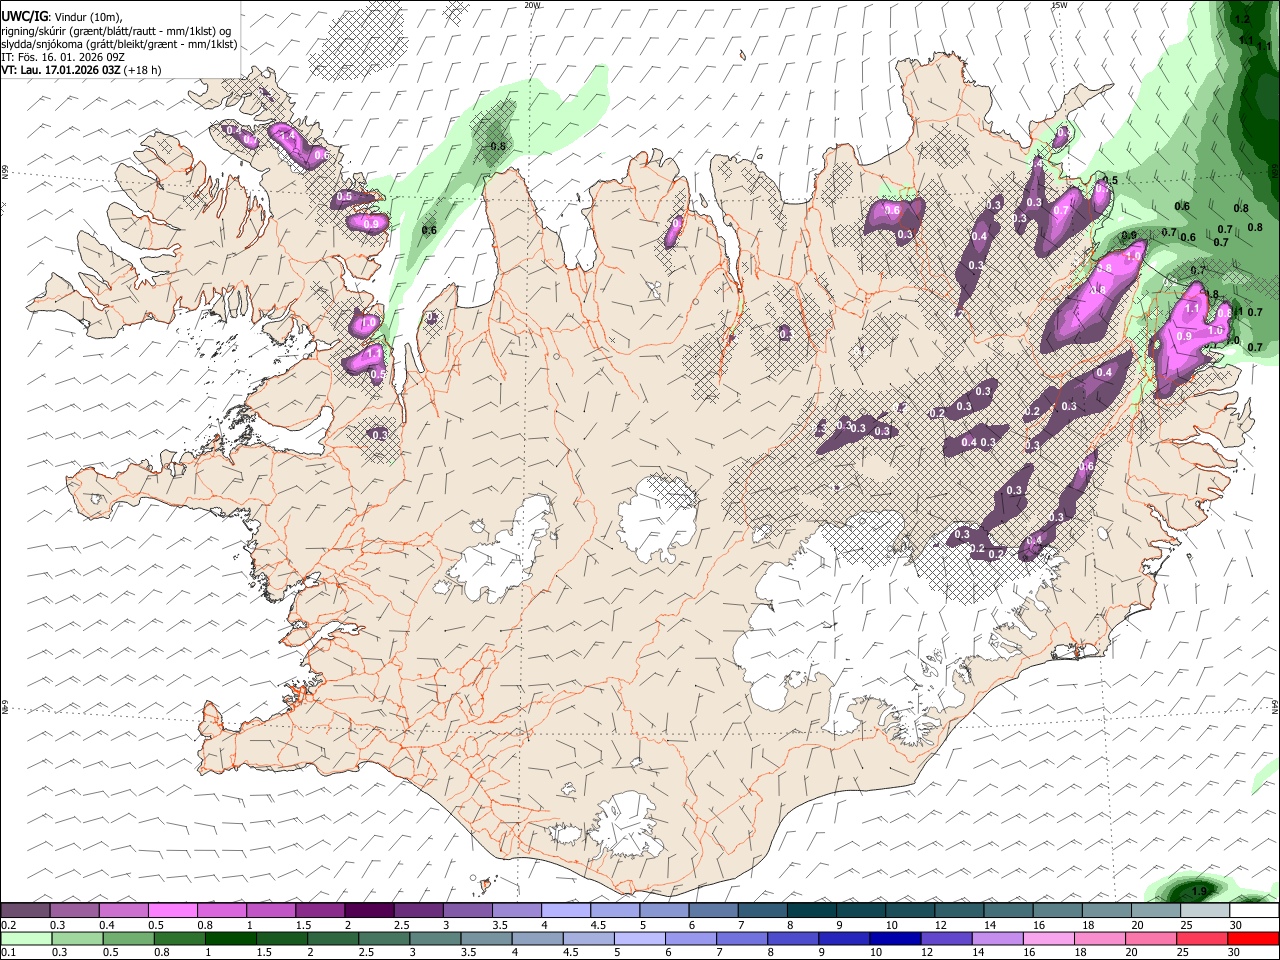The image size is (1280, 960).
Task: Select the 16 pale pink swatch, green-red row
Action: 1050,938
